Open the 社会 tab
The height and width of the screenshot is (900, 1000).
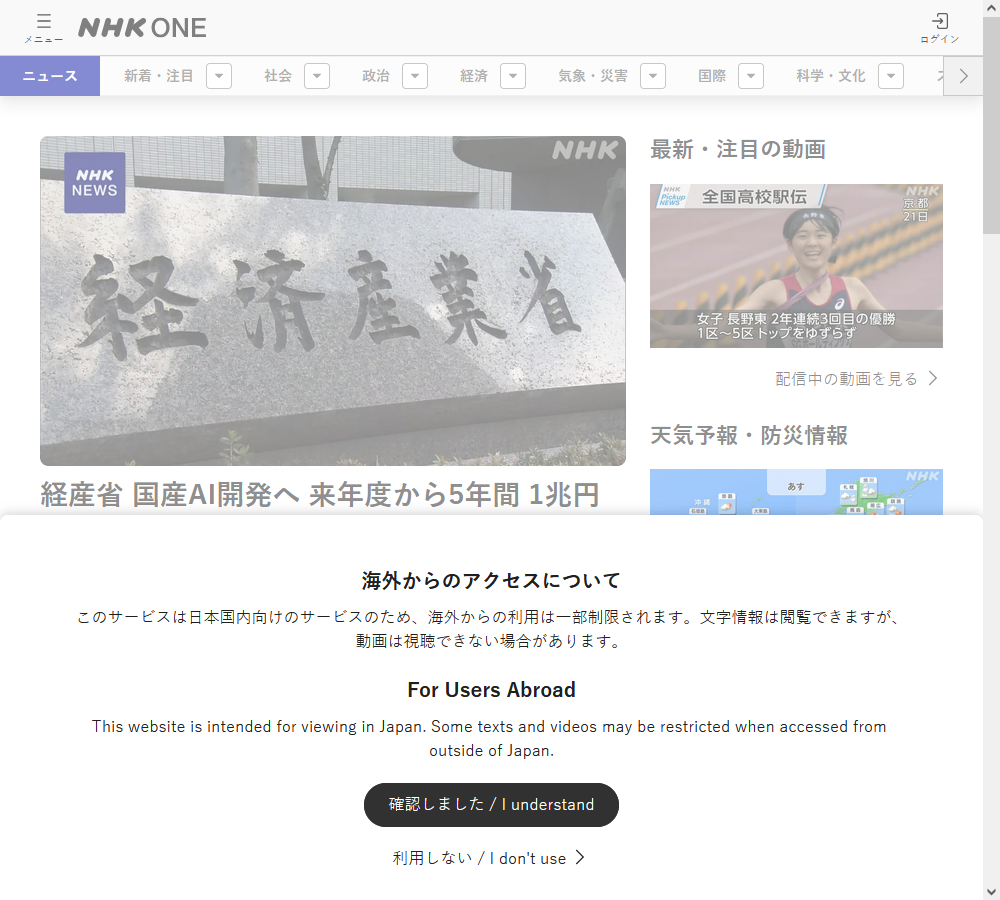pyautogui.click(x=277, y=76)
